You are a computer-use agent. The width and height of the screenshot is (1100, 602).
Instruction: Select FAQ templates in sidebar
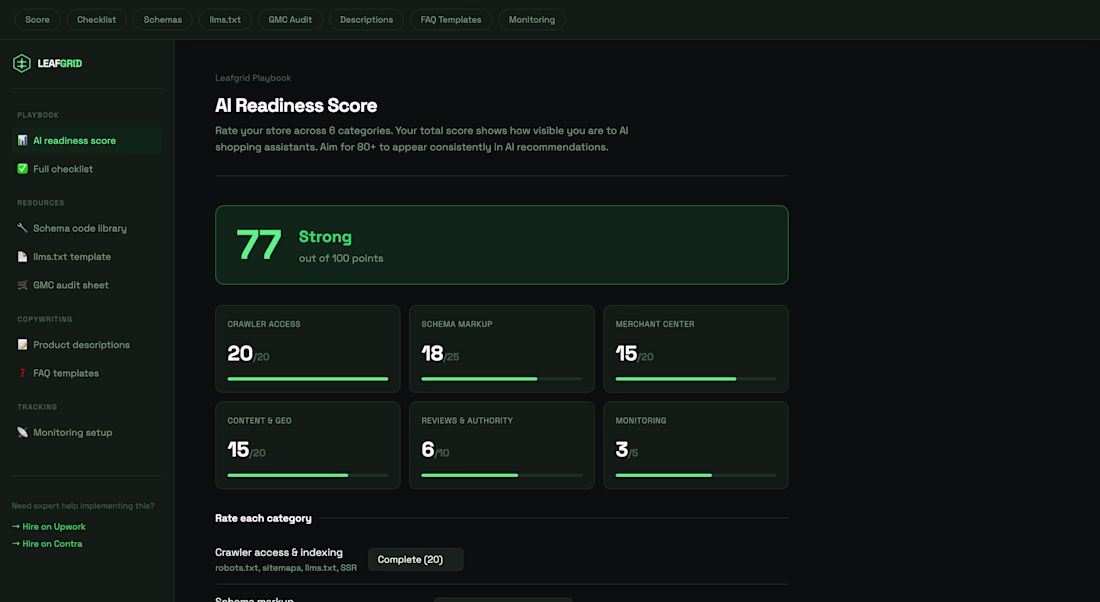point(87,373)
